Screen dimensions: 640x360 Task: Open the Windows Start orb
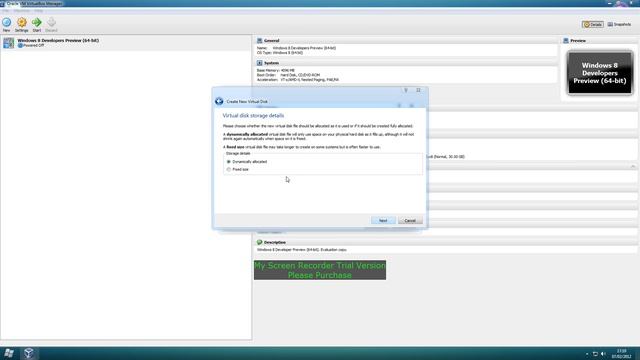tap(9, 353)
